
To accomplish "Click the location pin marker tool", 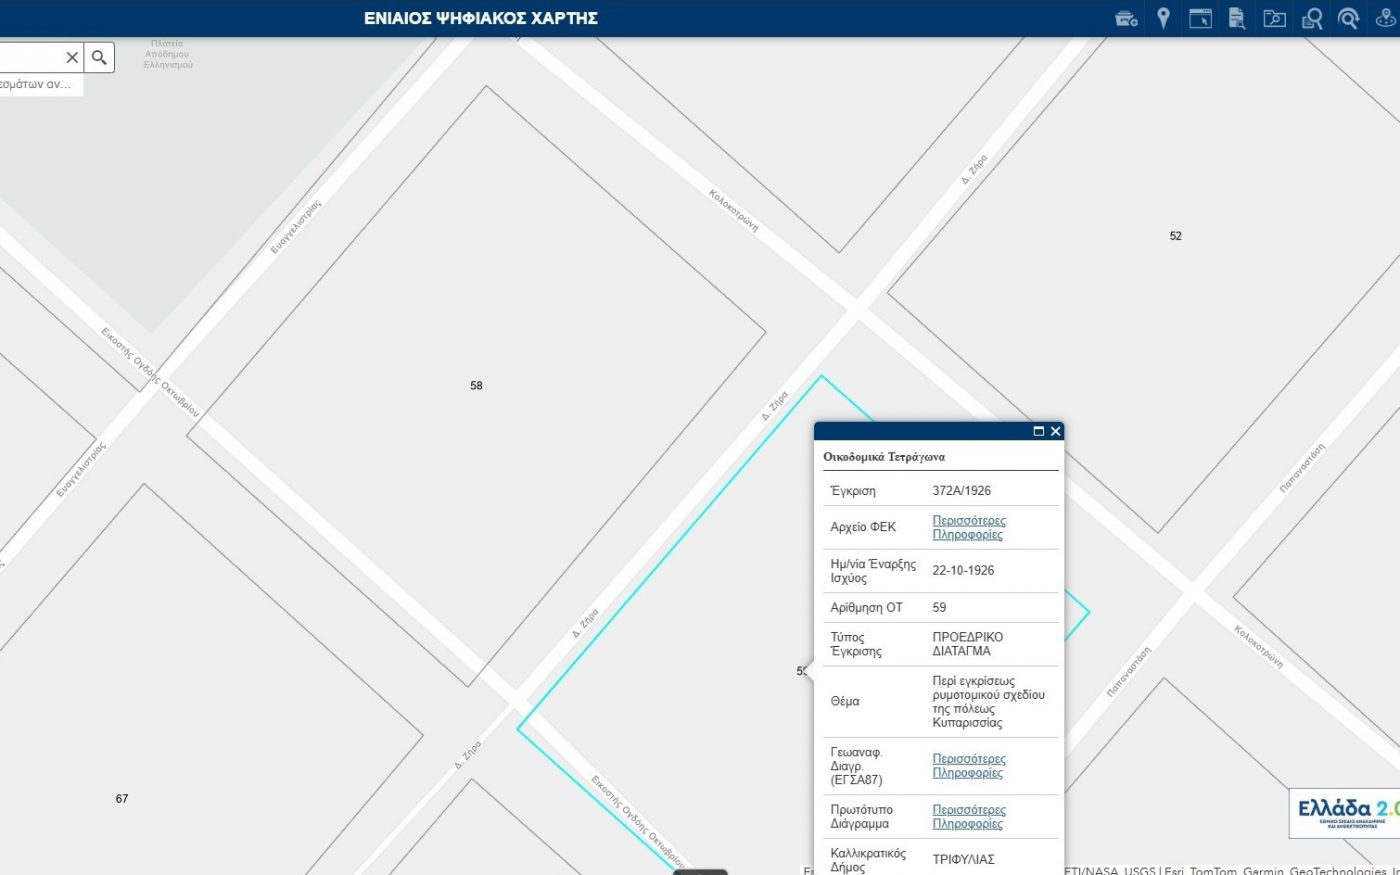I will (x=1163, y=18).
